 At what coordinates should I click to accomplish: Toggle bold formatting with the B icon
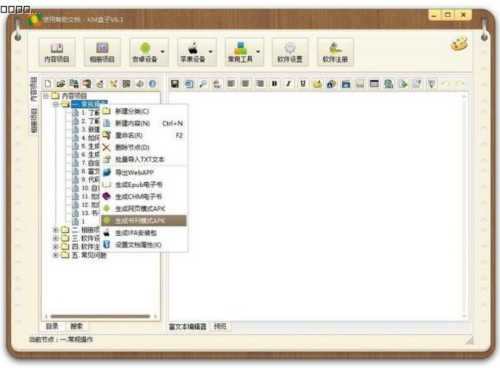(x=274, y=84)
